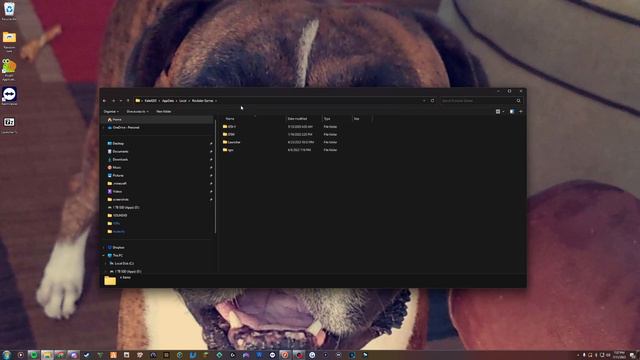Collapse the This PC node
The width and height of the screenshot is (640, 360).
click(104, 256)
